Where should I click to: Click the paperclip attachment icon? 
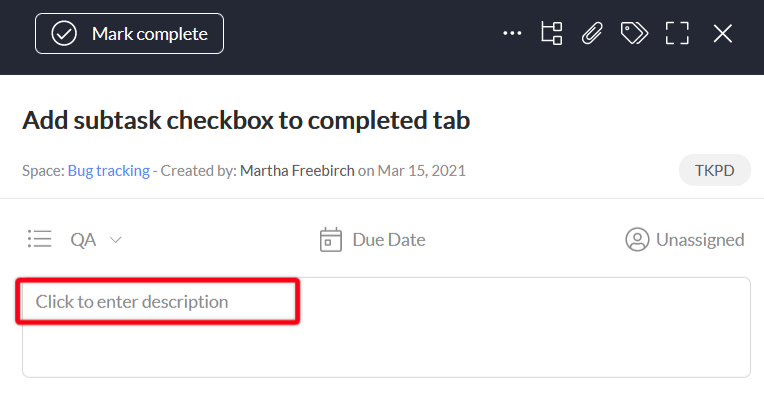[592, 34]
